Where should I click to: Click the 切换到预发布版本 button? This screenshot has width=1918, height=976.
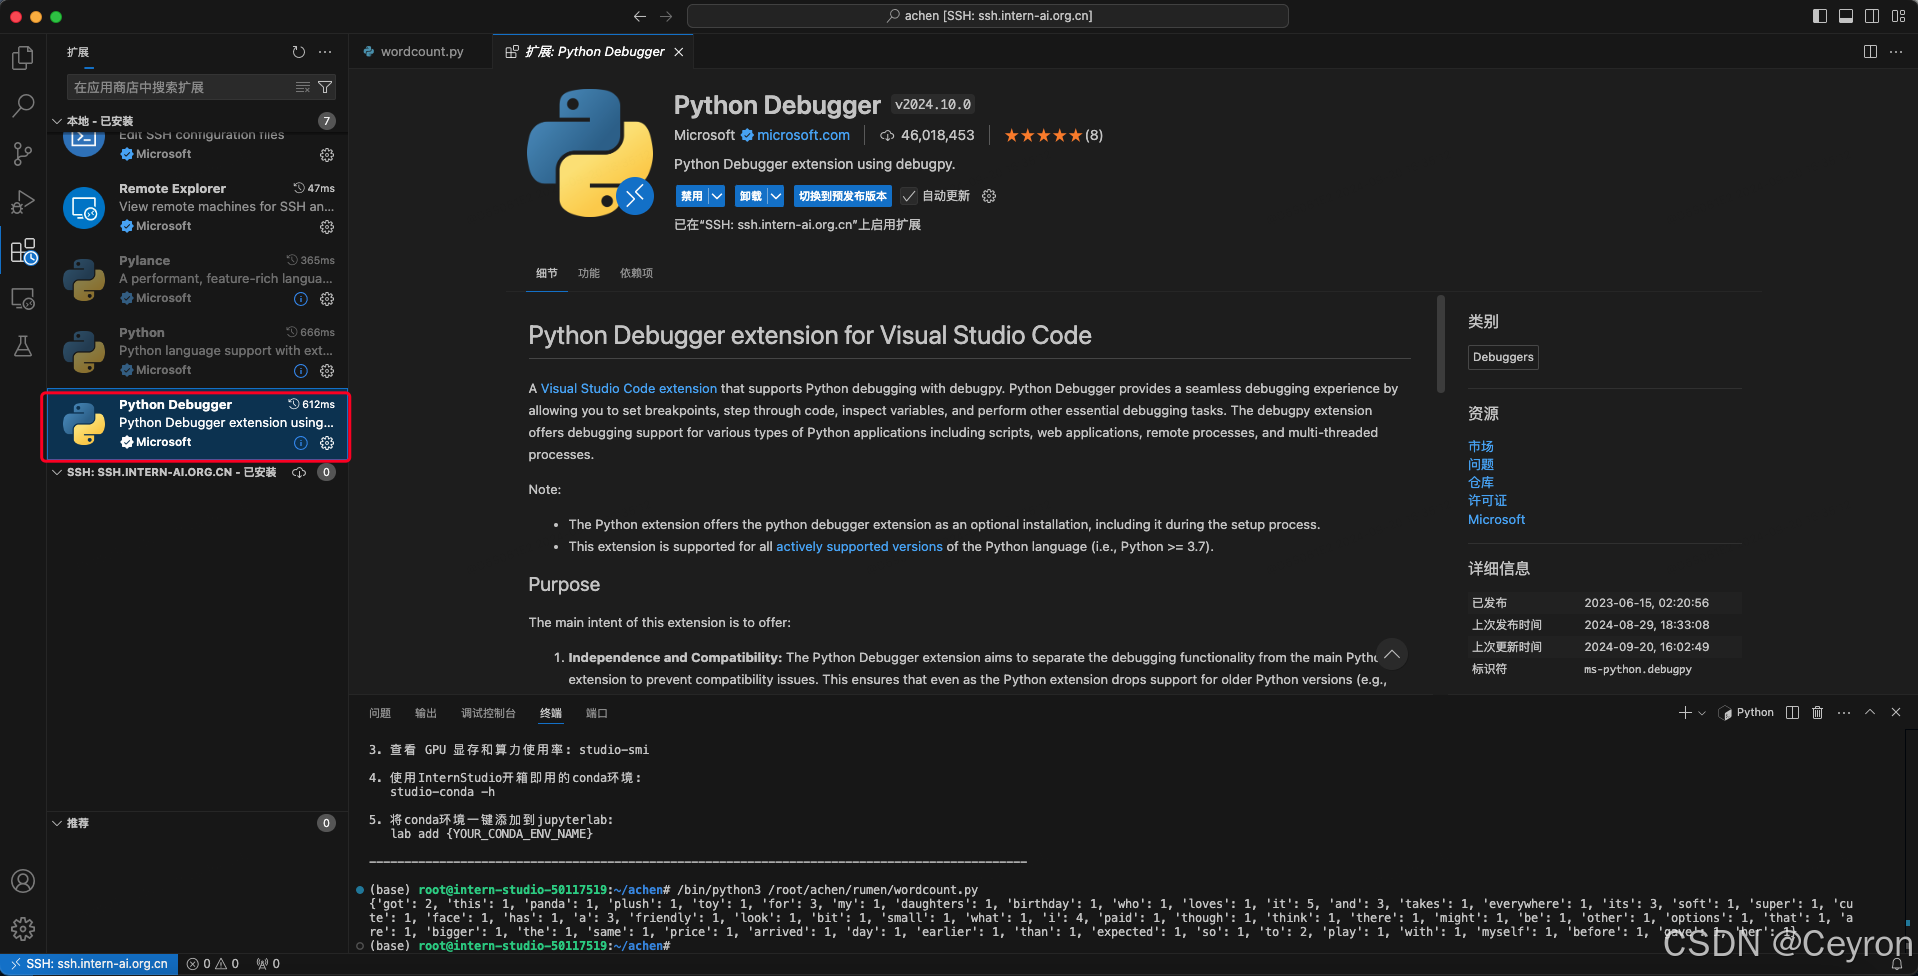(x=842, y=195)
